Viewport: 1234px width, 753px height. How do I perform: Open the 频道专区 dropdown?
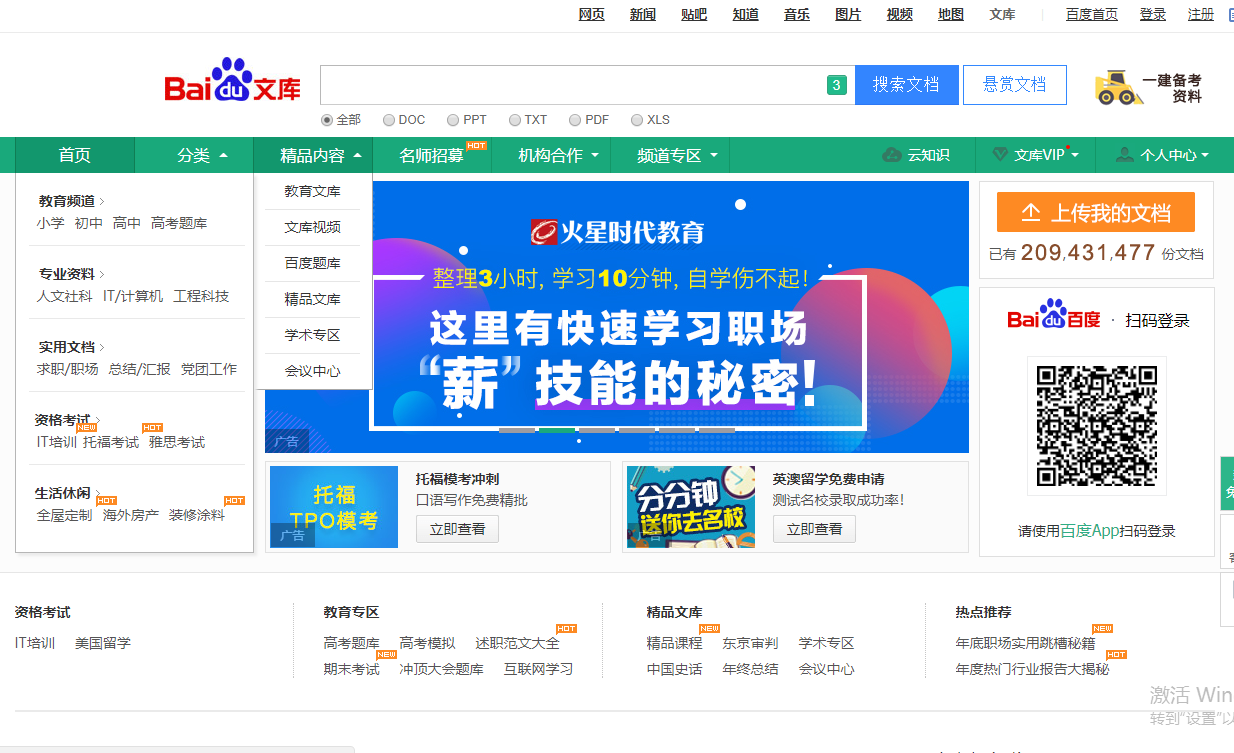pos(714,155)
